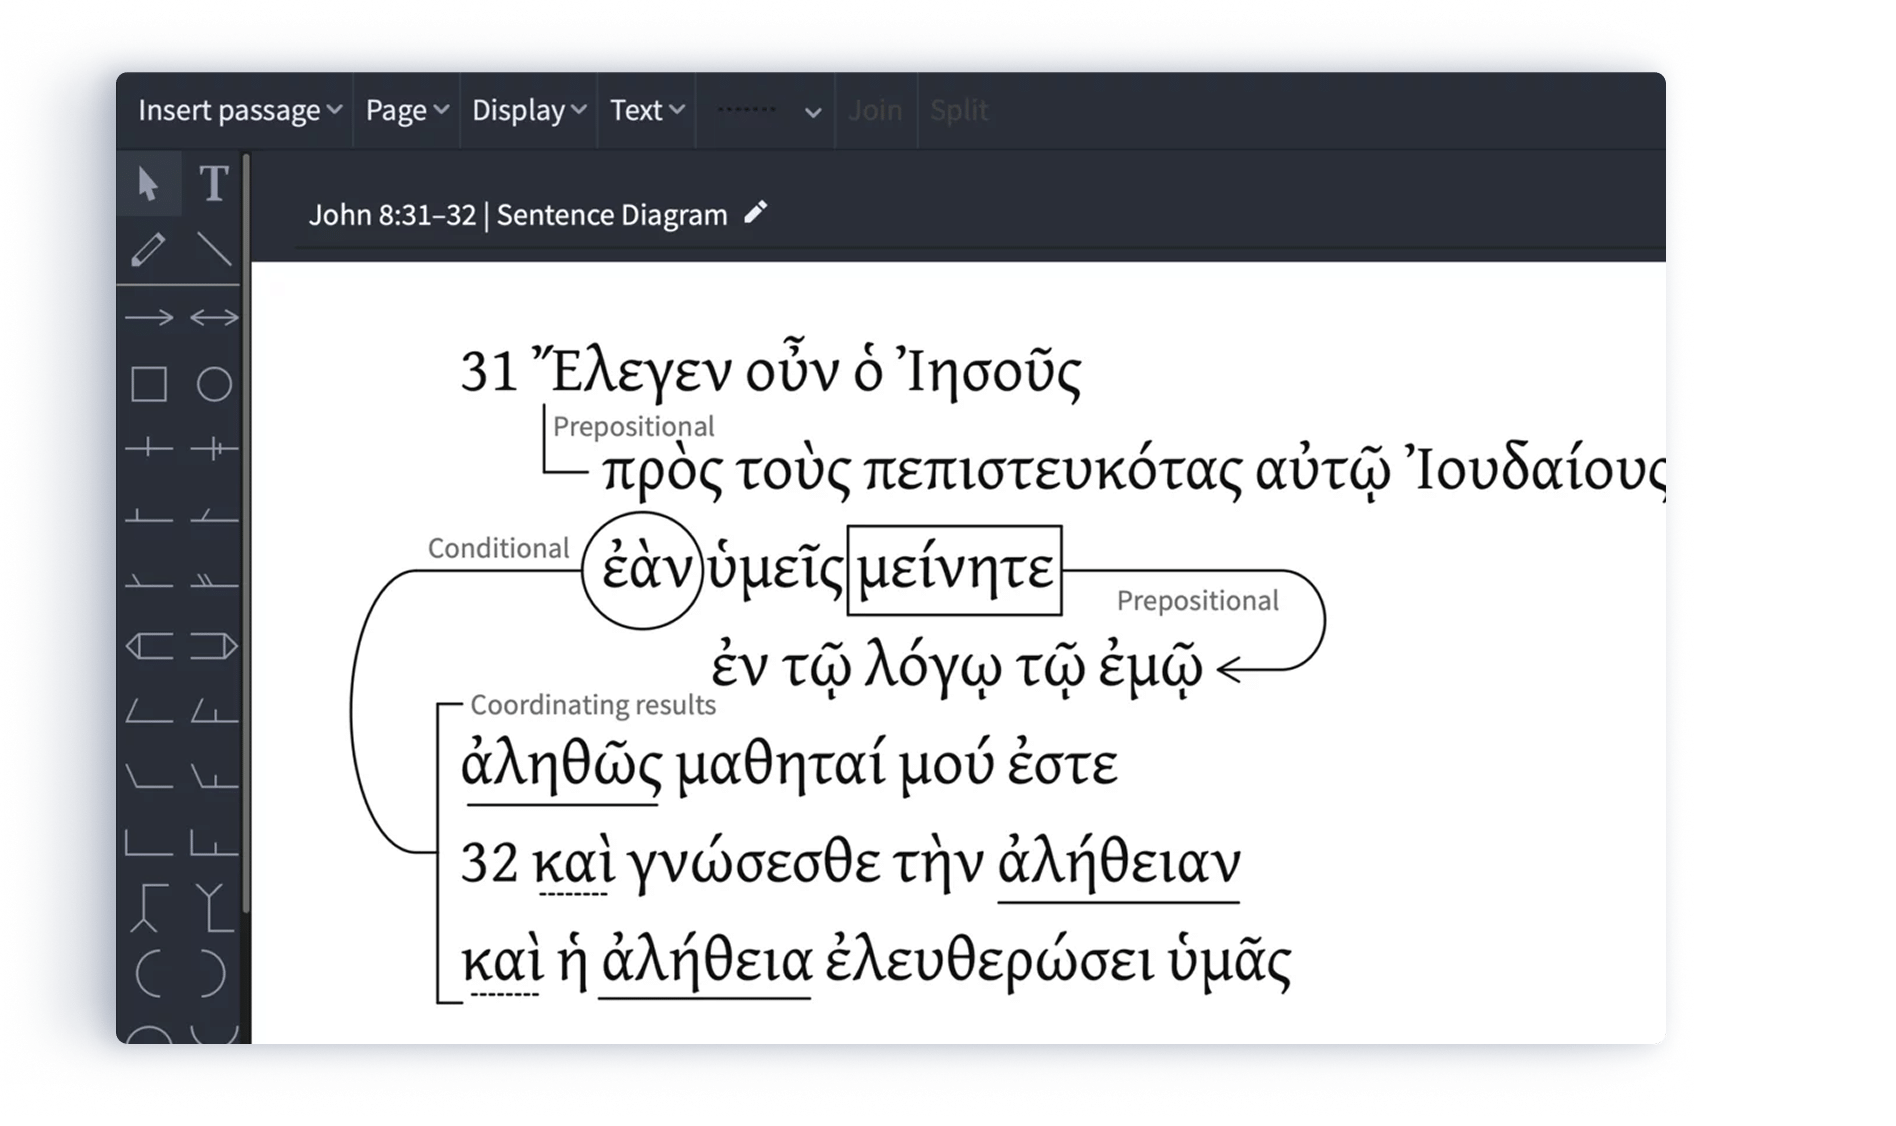Click the word Ἔλεγεν in verse 31
The image size is (1896, 1126).
pyautogui.click(x=633, y=371)
